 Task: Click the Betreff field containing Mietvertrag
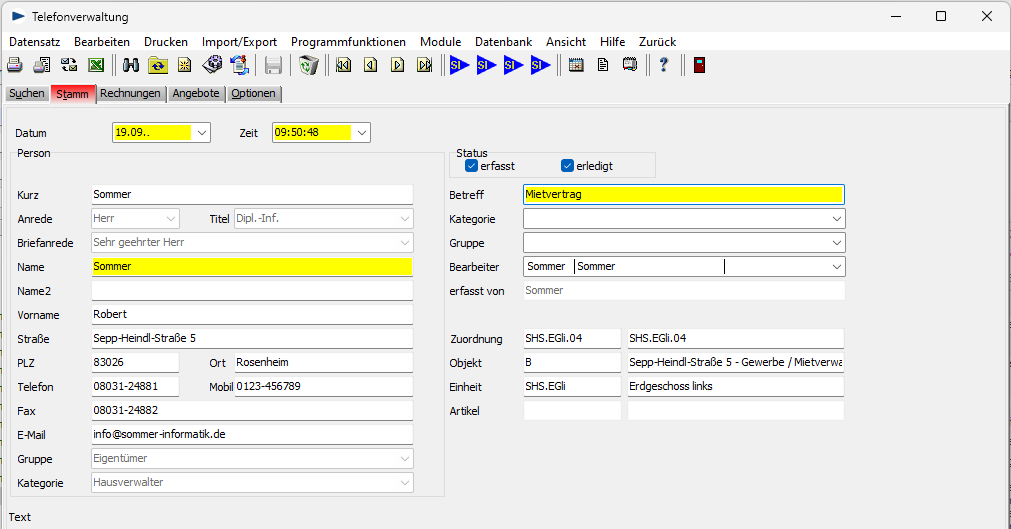(x=683, y=195)
